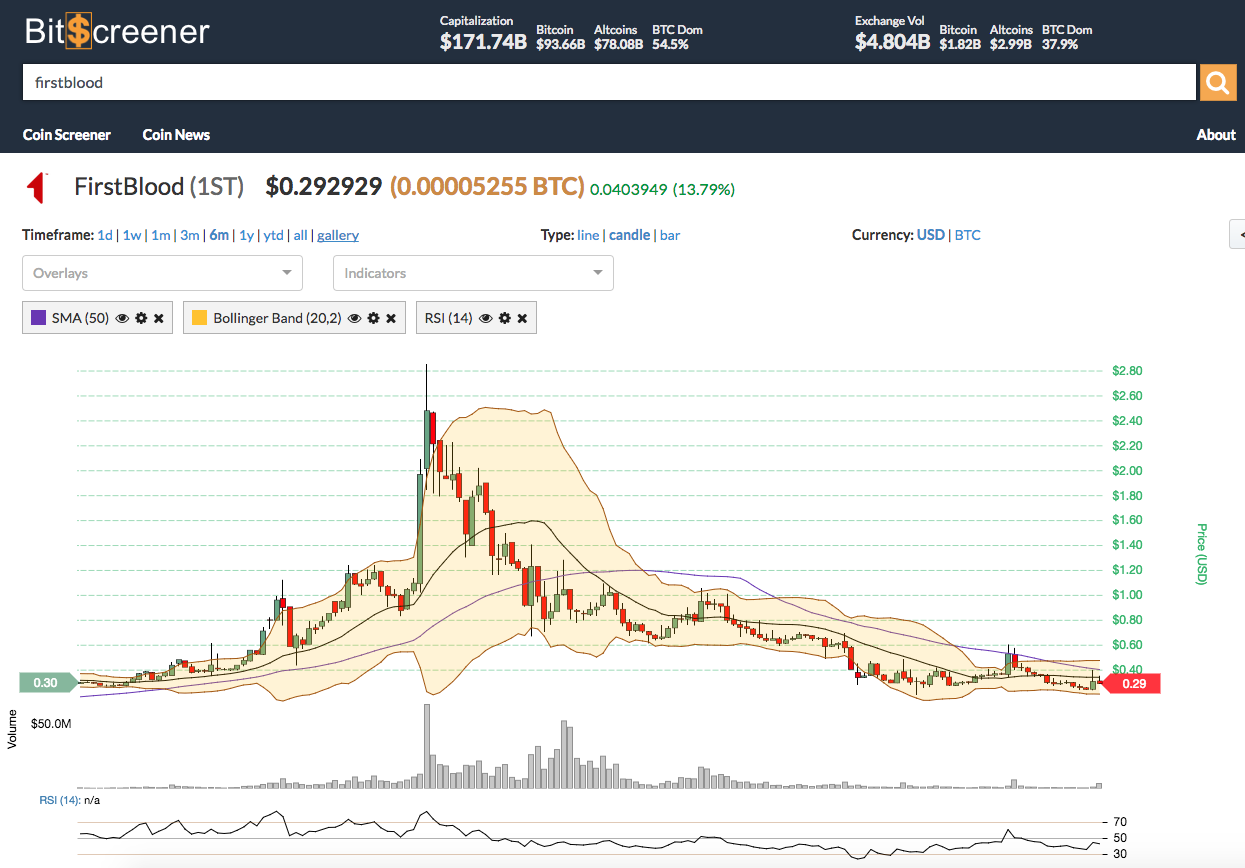1245x868 pixels.
Task: Click the BTC Dom 54.5% capitalization stat
Action: coord(677,37)
